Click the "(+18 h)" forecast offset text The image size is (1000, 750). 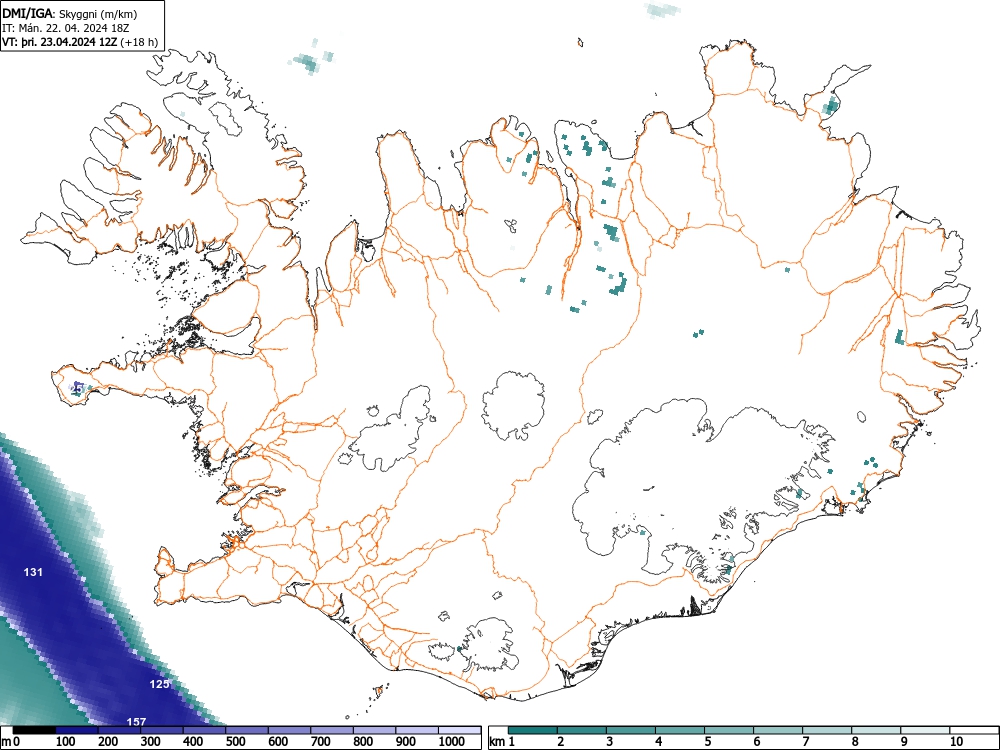point(138,43)
